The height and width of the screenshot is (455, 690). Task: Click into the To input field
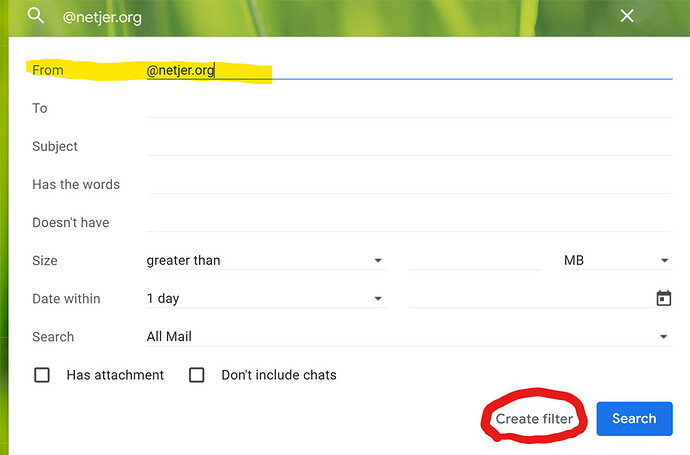click(409, 108)
